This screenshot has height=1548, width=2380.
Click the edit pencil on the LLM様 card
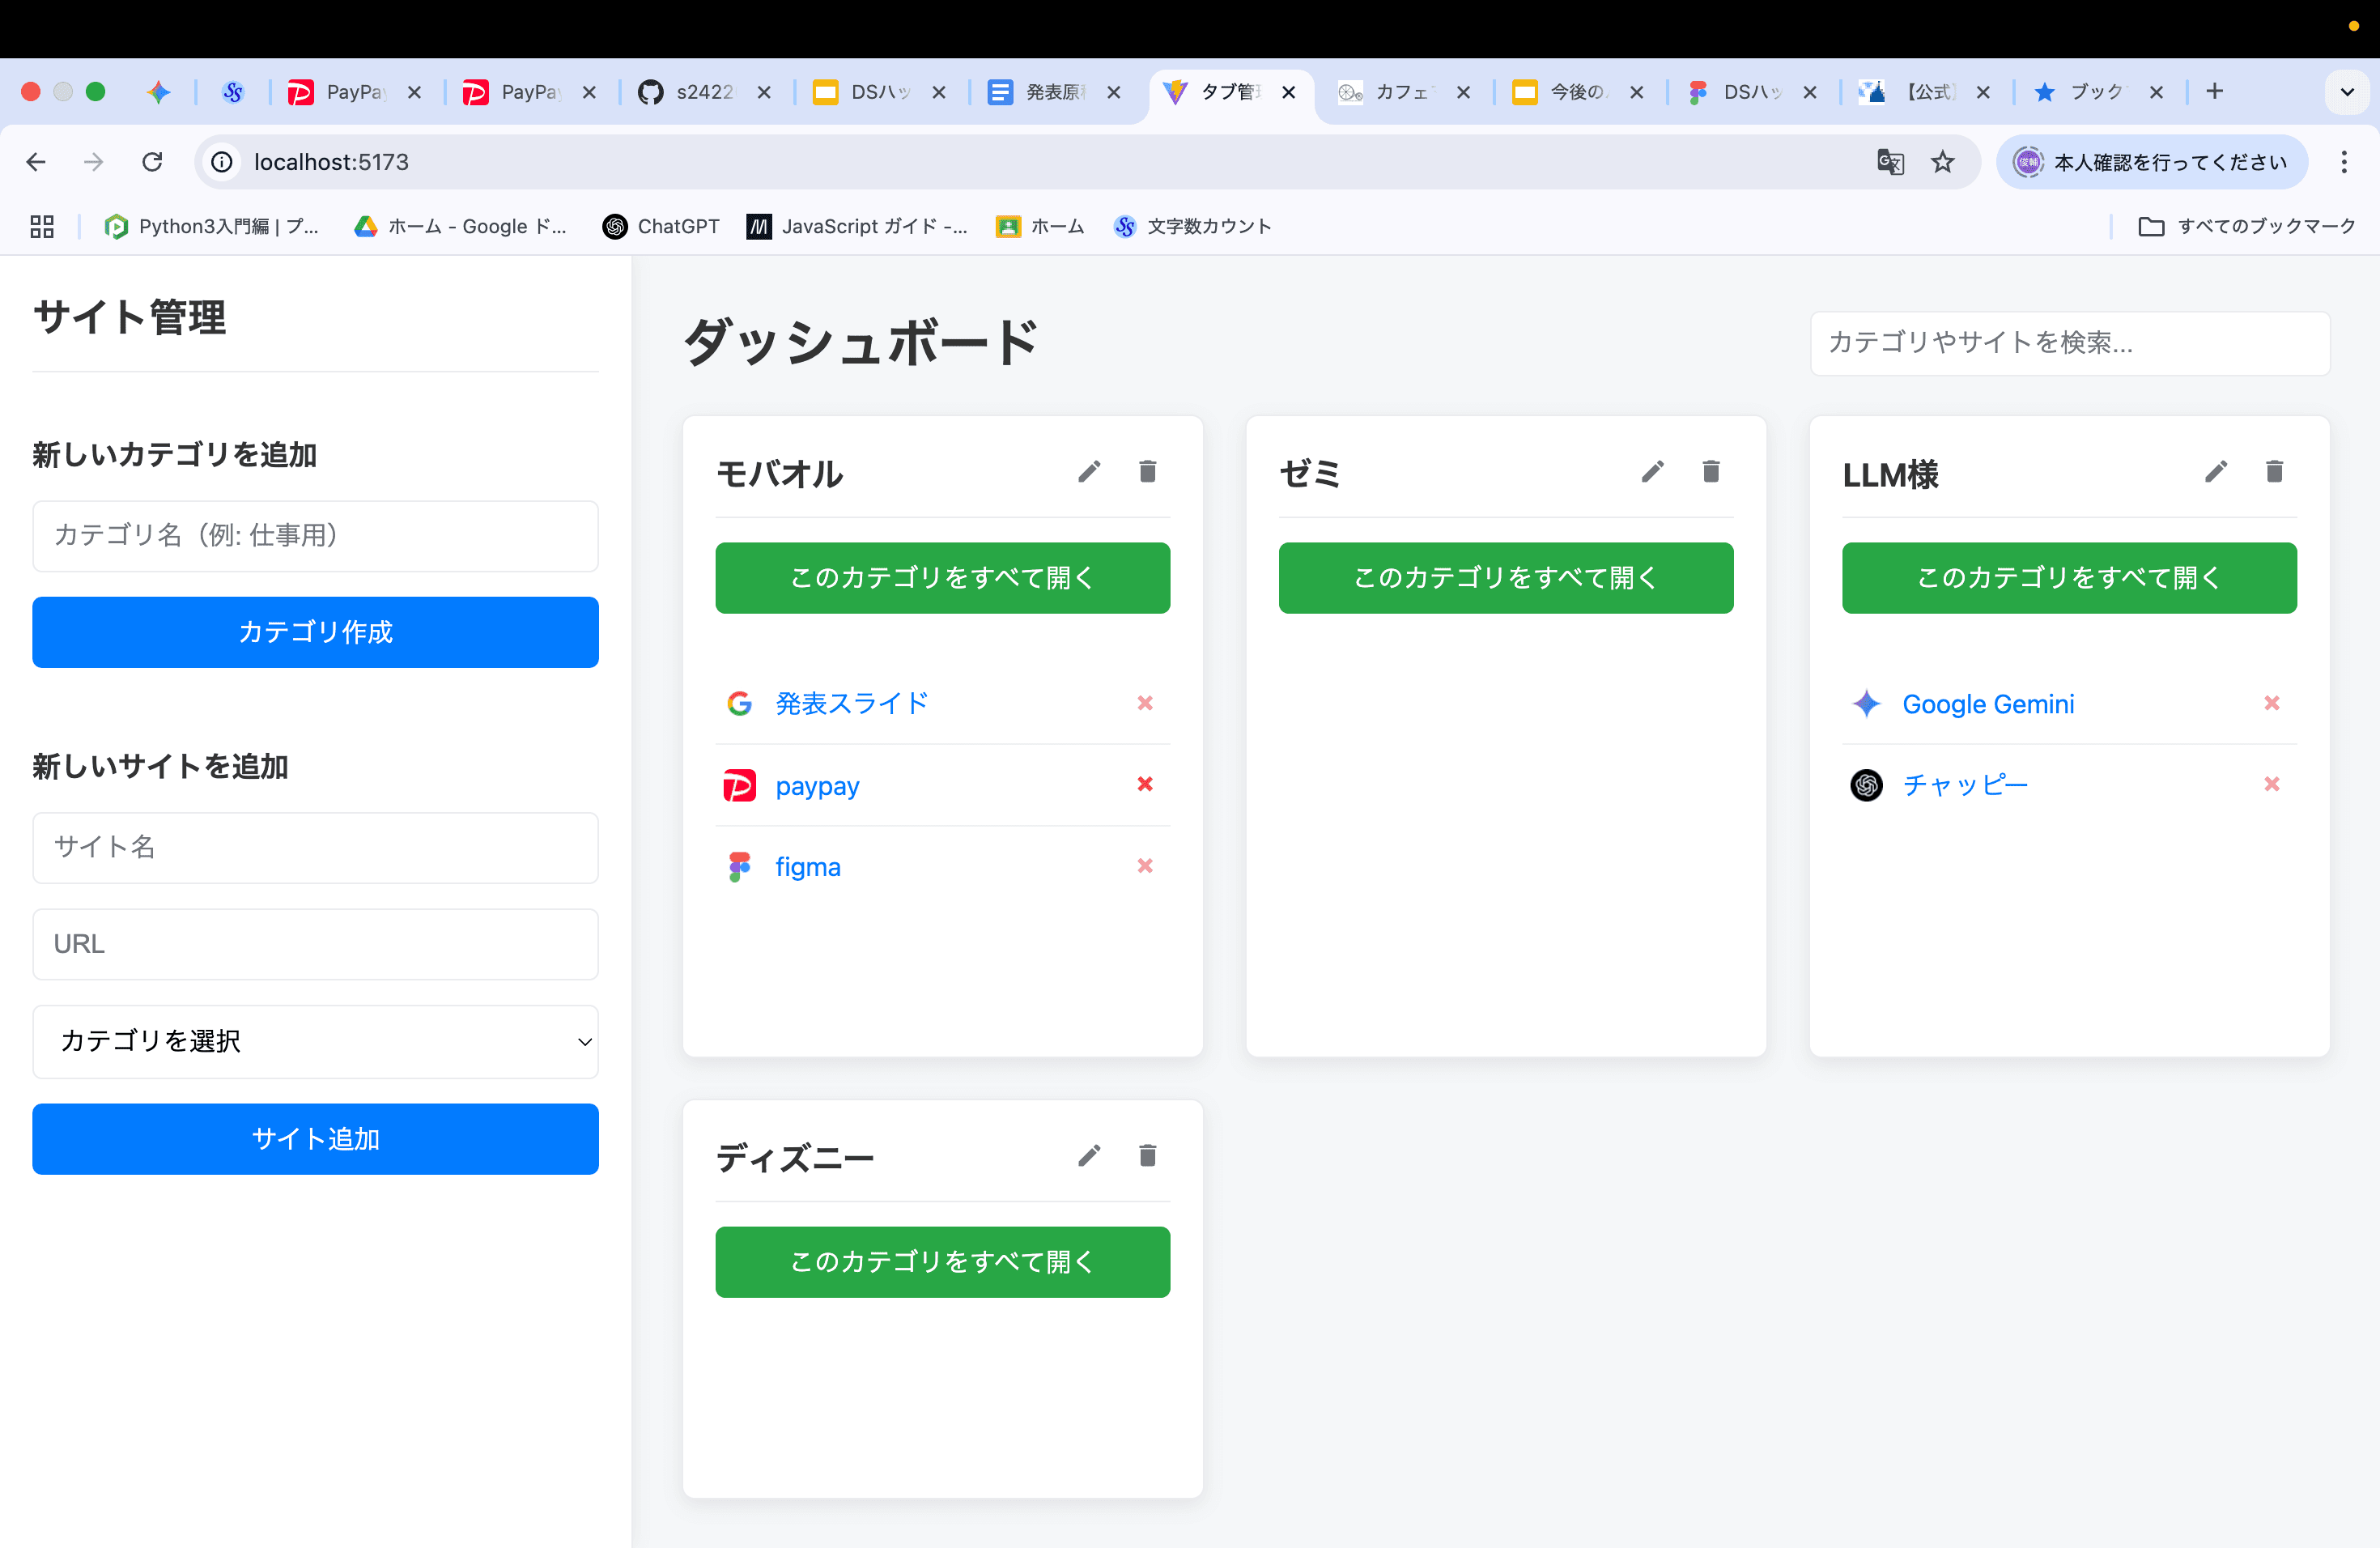tap(2216, 471)
